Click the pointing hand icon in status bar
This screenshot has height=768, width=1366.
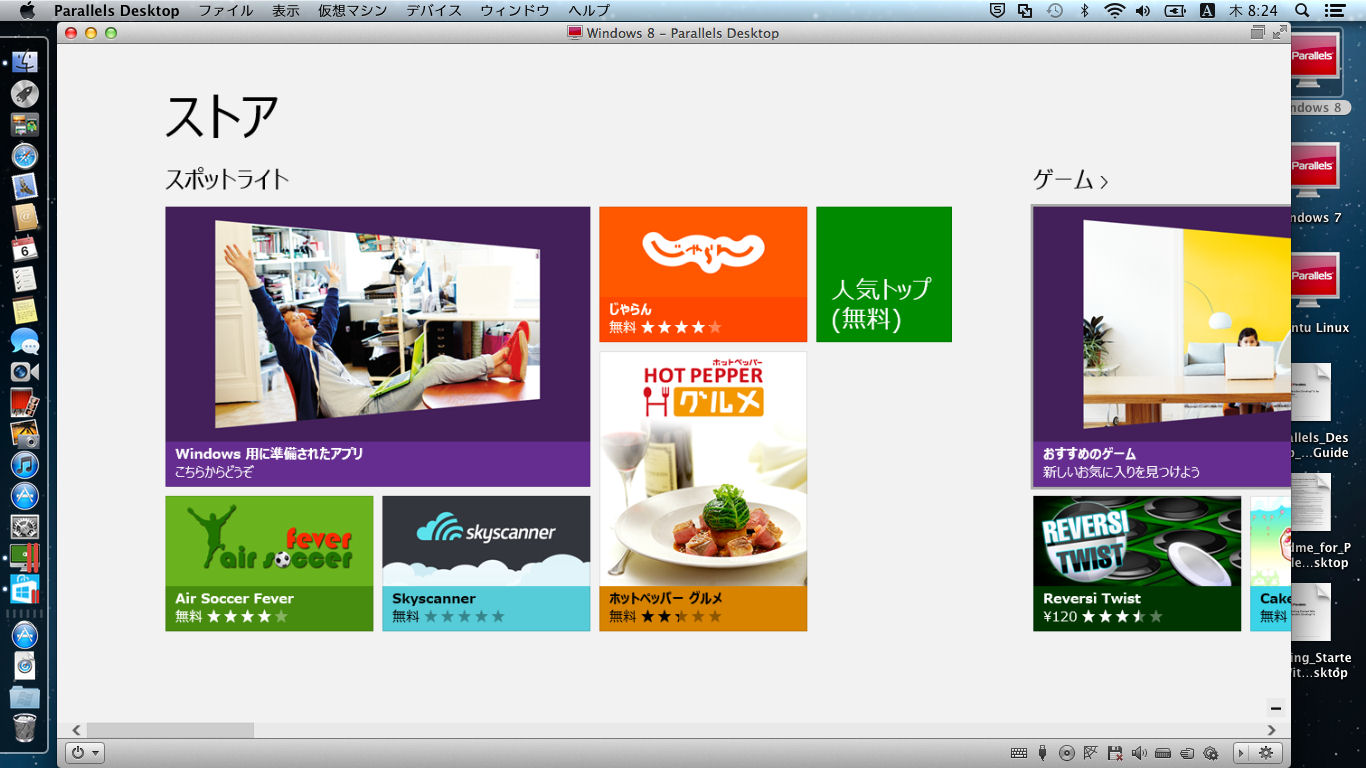point(1187,753)
